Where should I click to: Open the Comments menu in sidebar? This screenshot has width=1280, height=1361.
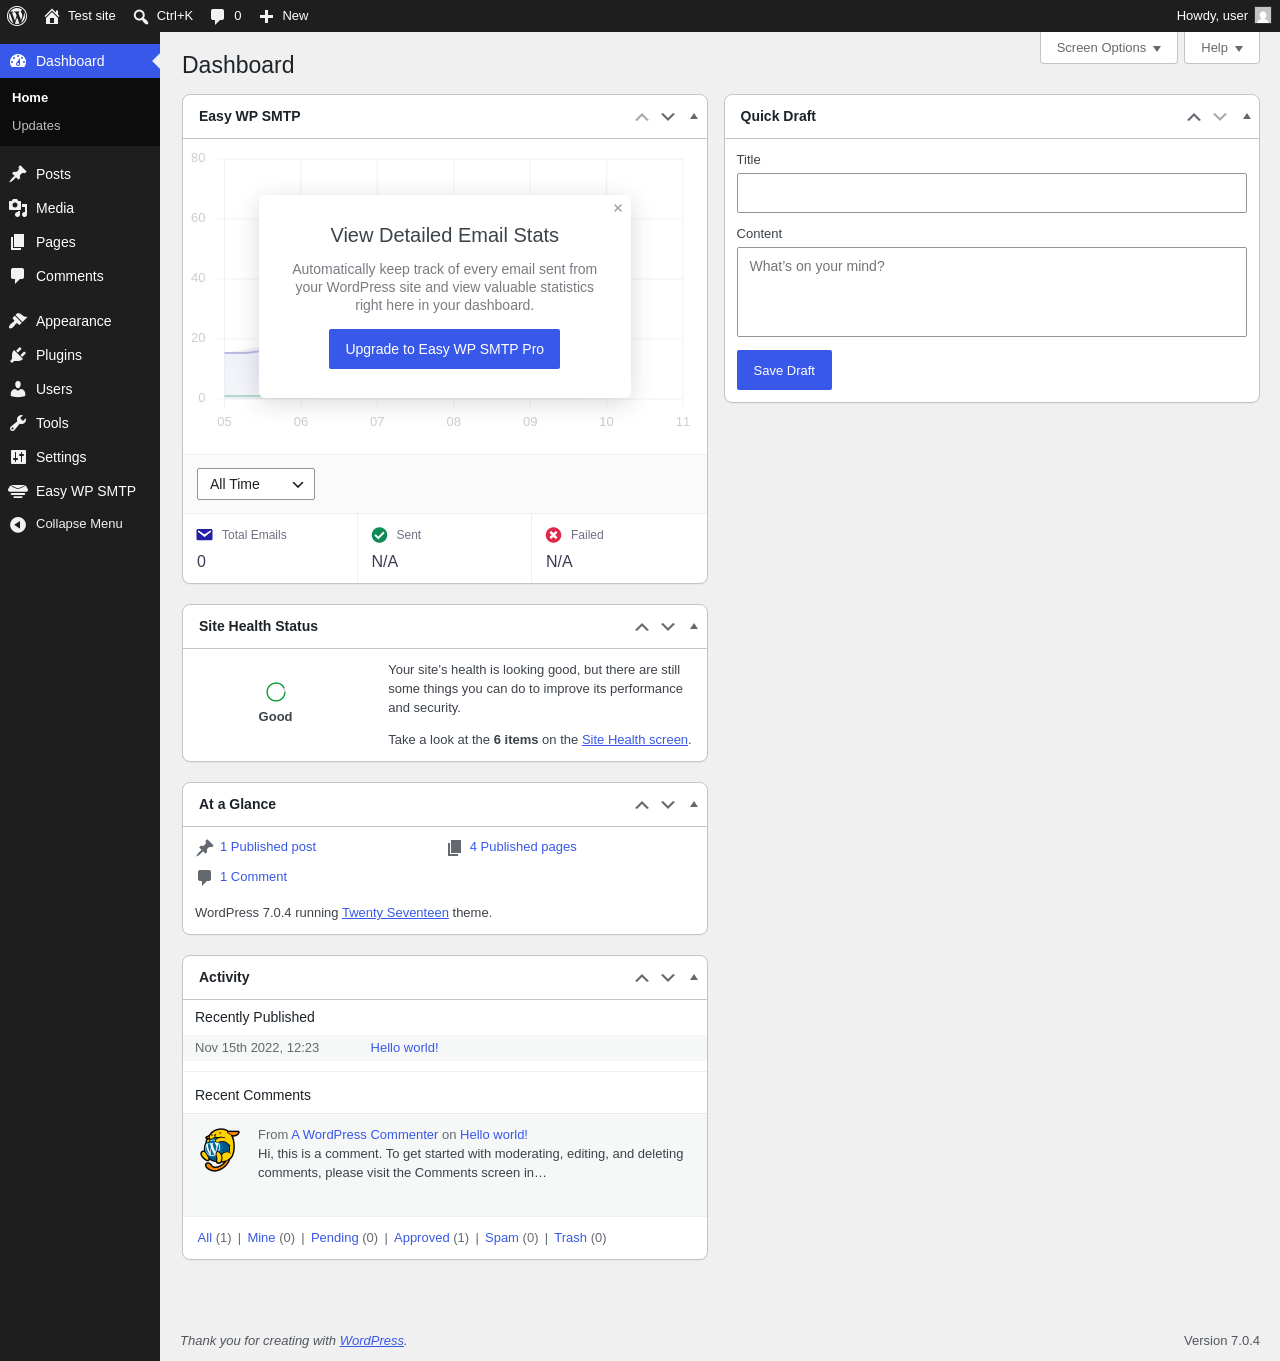pyautogui.click(x=80, y=276)
